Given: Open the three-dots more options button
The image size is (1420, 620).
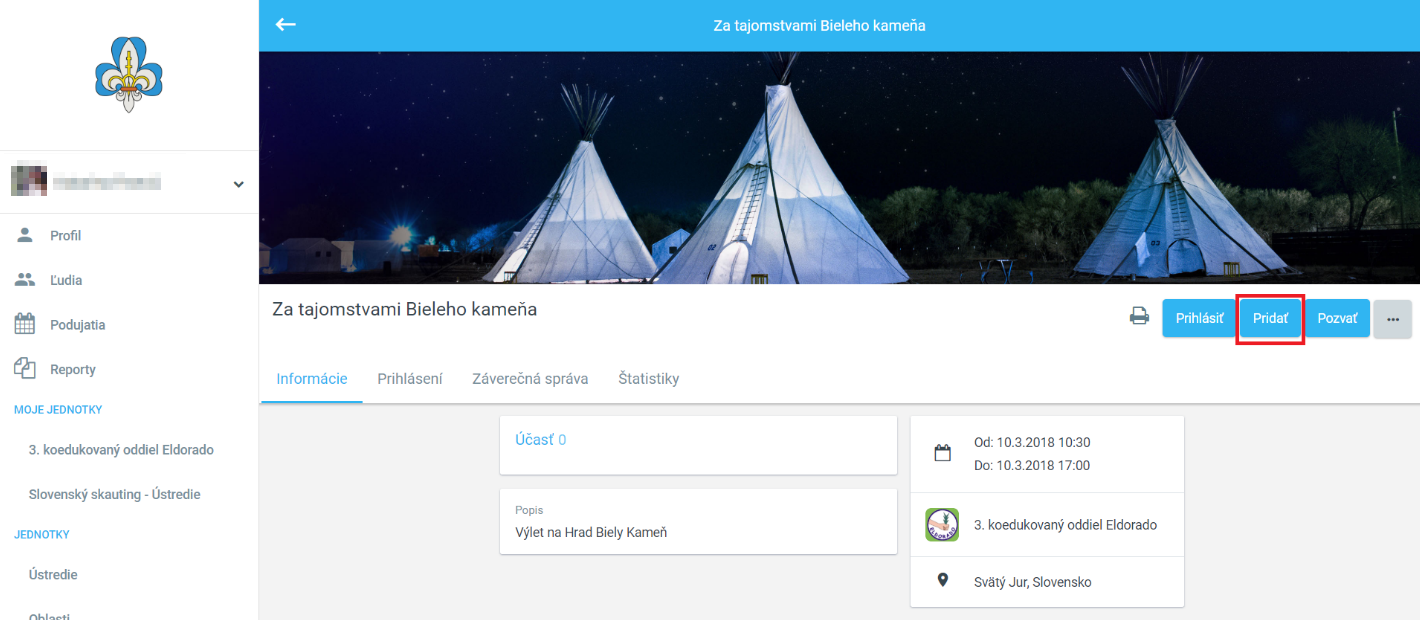Looking at the screenshot, I should coord(1392,319).
